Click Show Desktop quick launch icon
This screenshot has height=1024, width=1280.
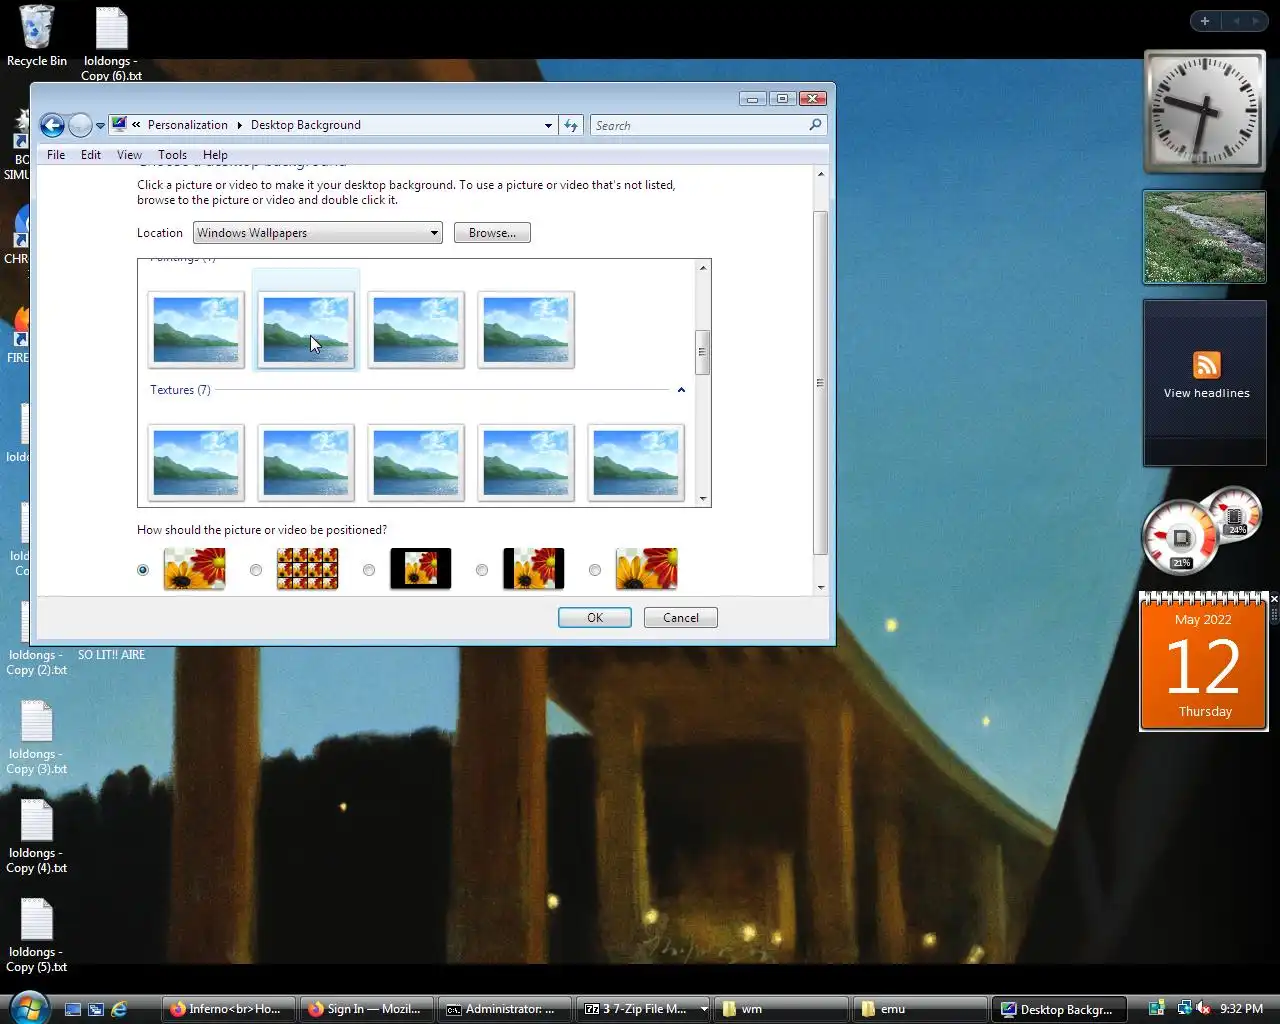point(73,1009)
